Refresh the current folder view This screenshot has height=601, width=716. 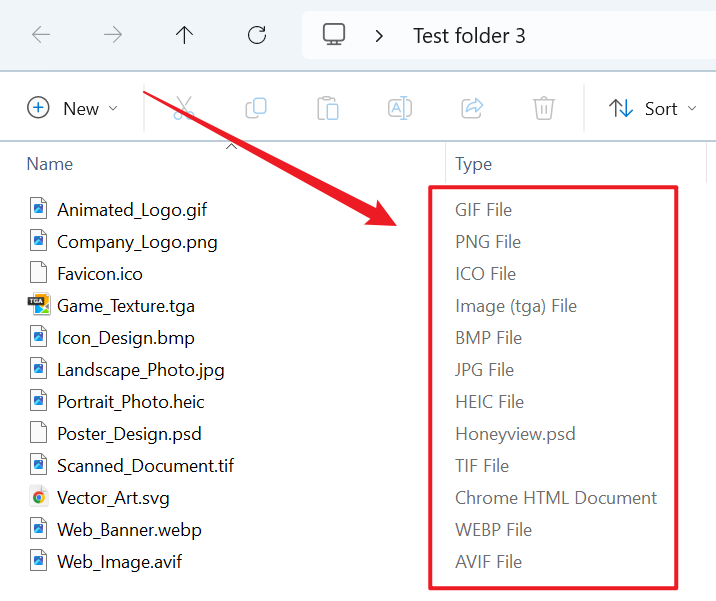click(x=257, y=35)
